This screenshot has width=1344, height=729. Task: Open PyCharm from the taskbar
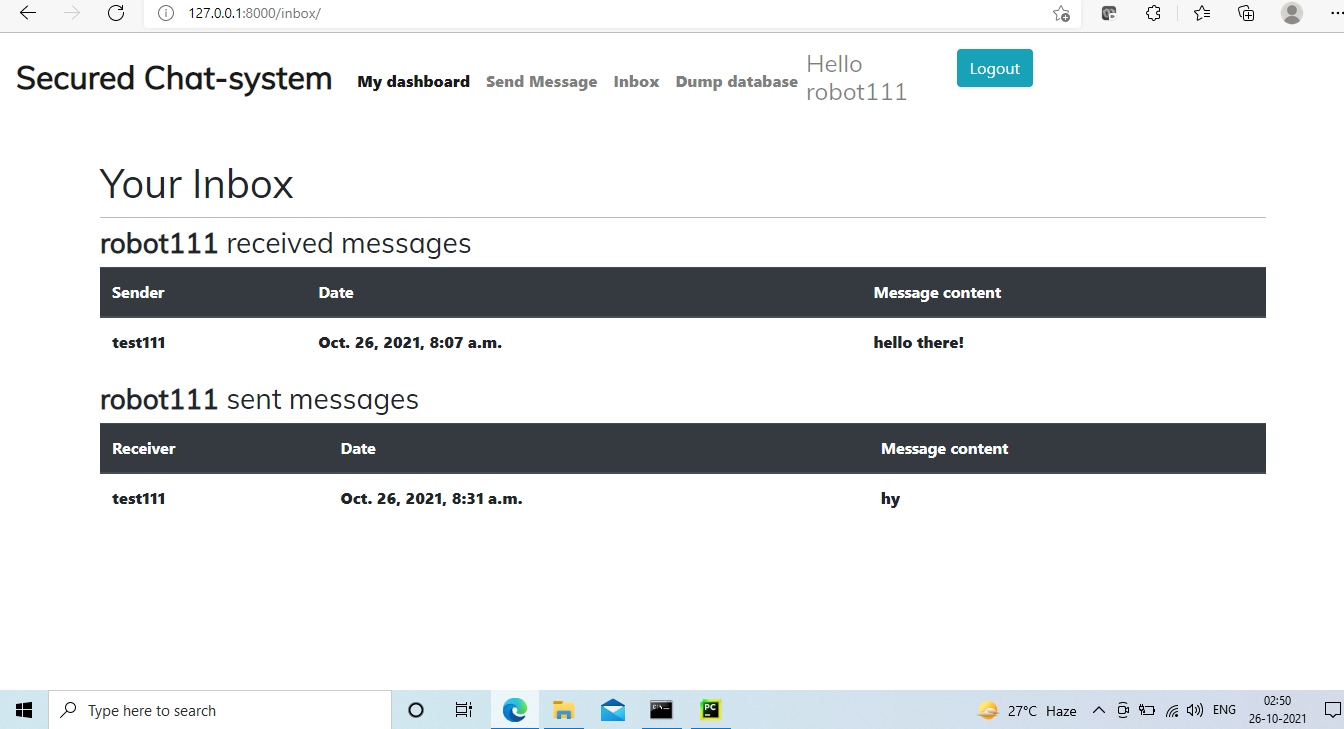[711, 710]
